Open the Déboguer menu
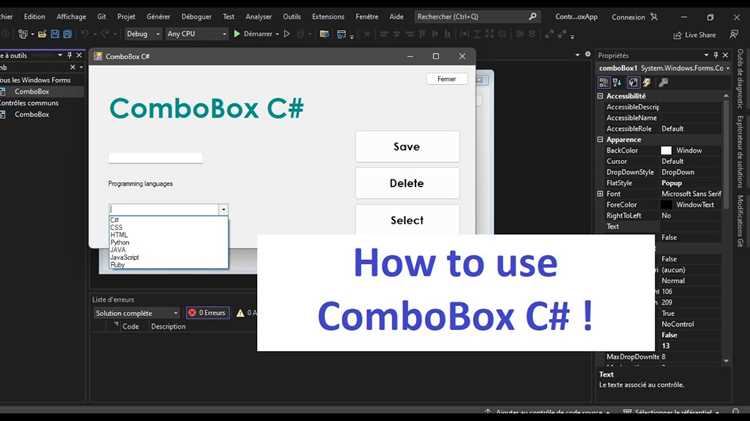Viewport: 750px width, 421px height. click(196, 17)
